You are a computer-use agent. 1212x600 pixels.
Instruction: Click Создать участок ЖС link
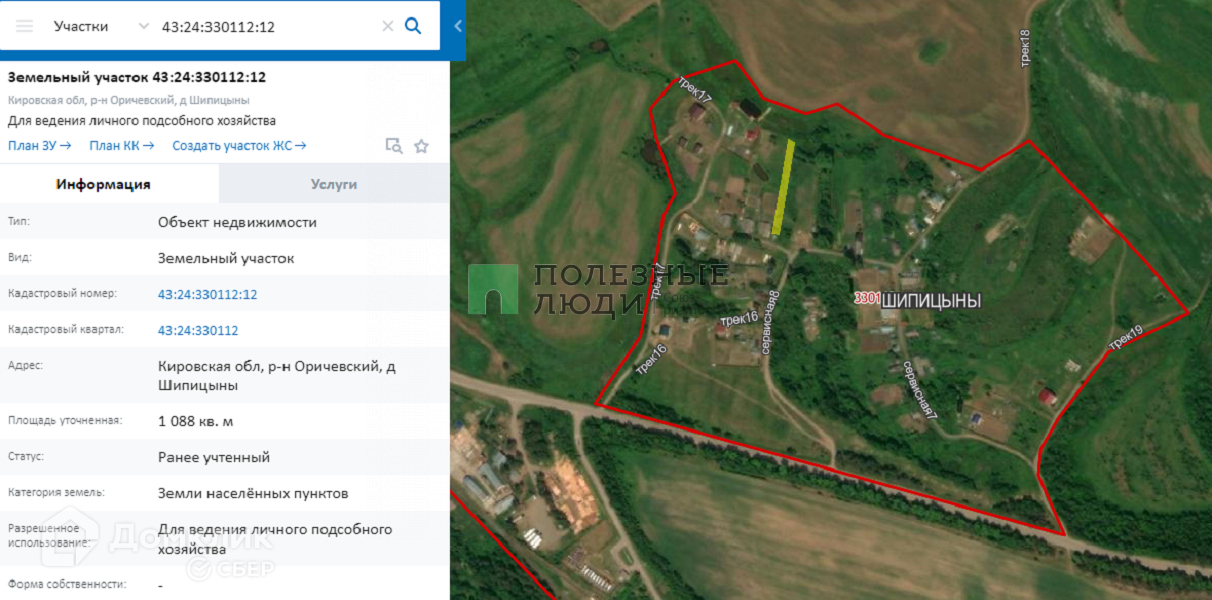[239, 146]
